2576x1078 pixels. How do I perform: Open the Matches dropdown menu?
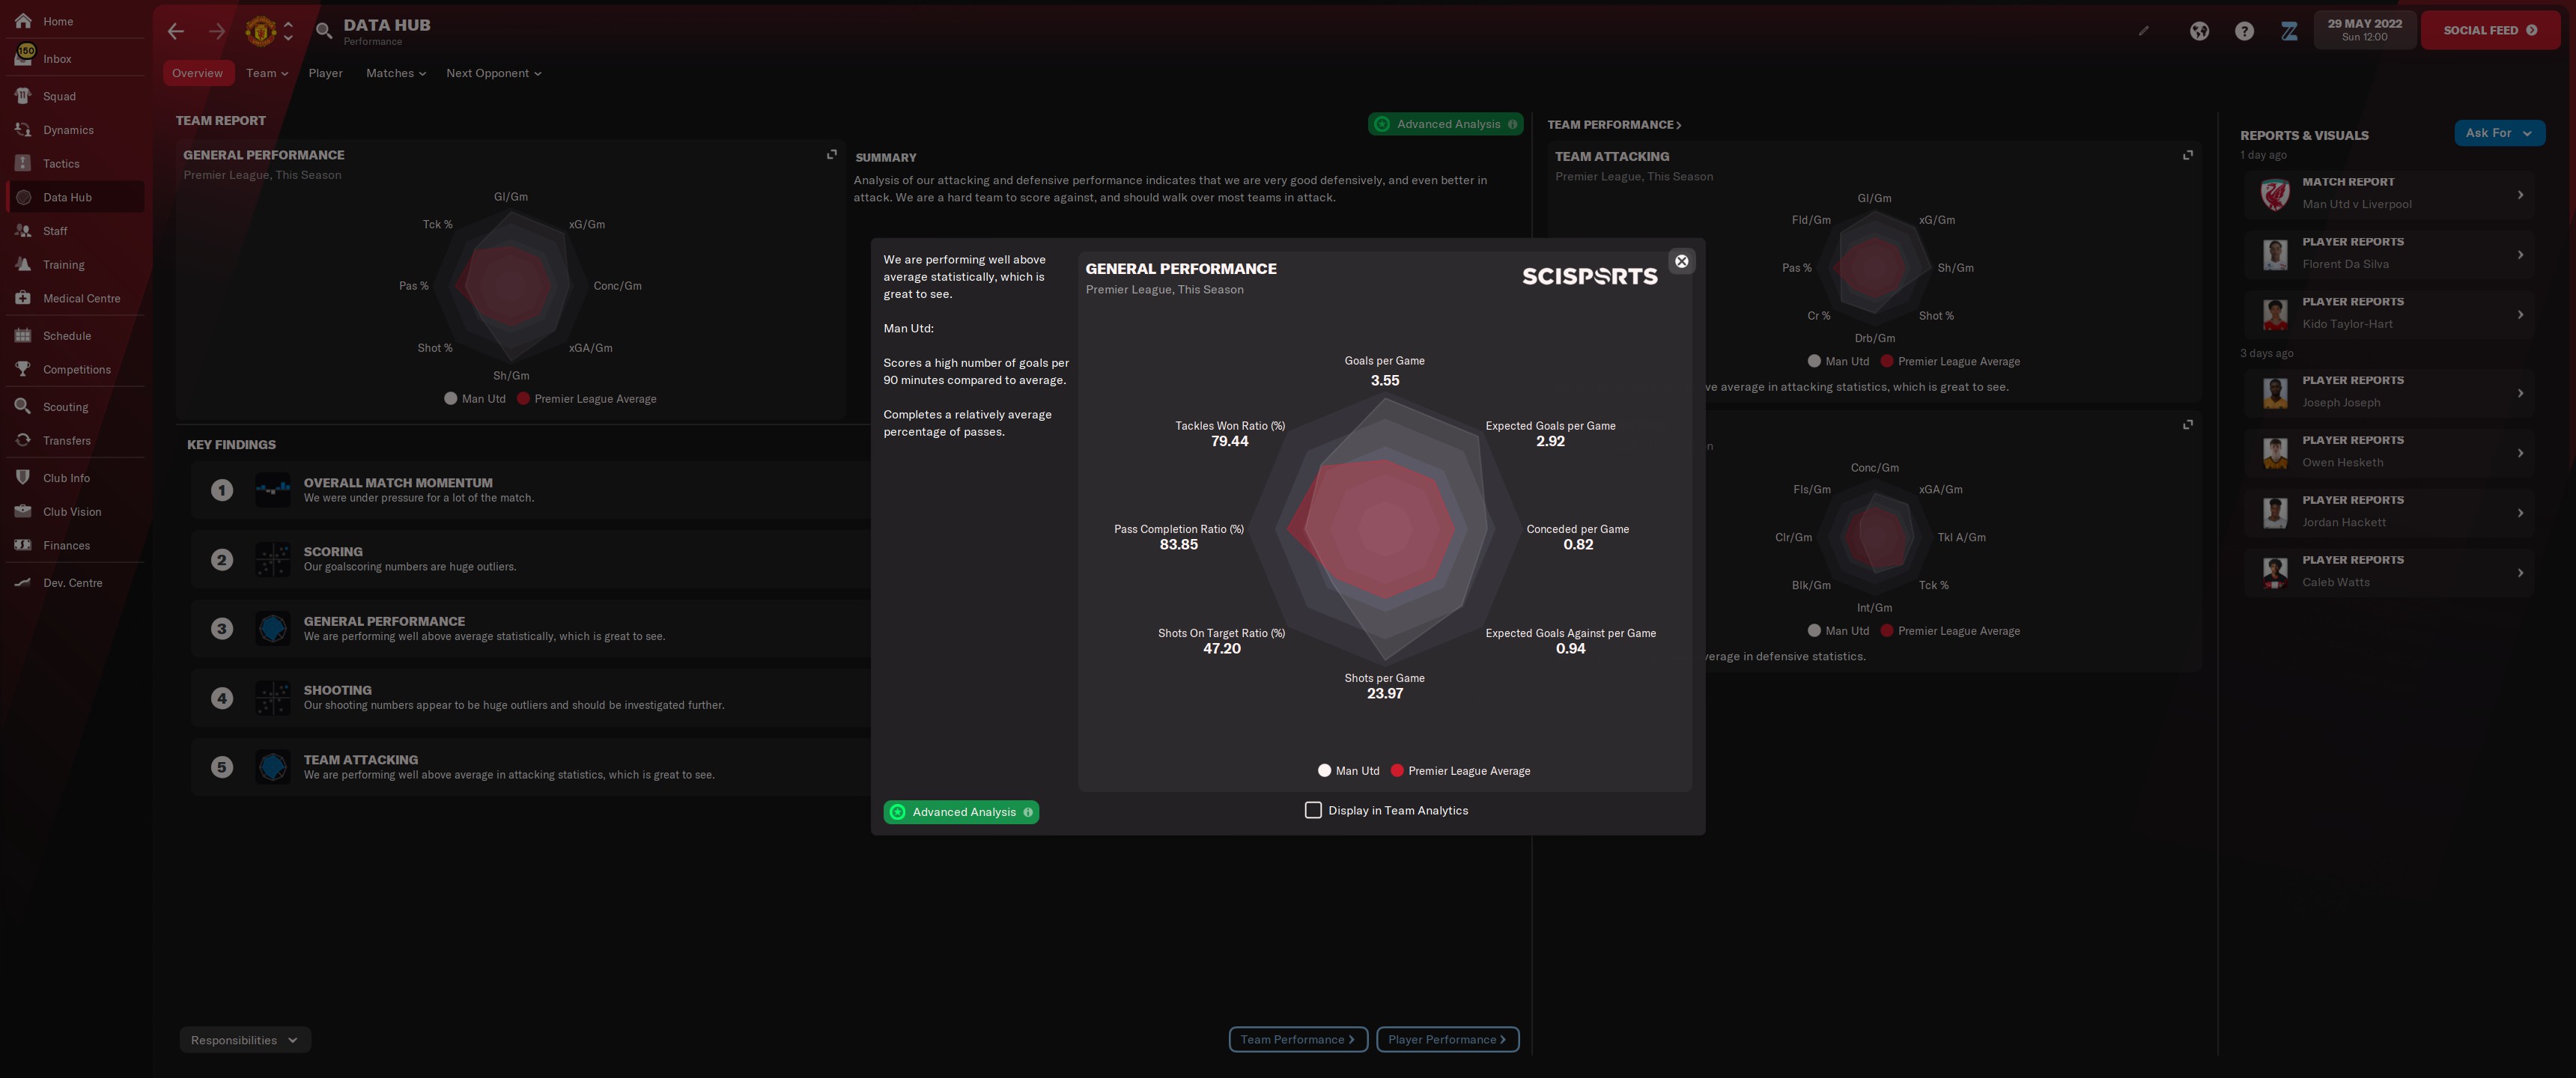pyautogui.click(x=396, y=73)
